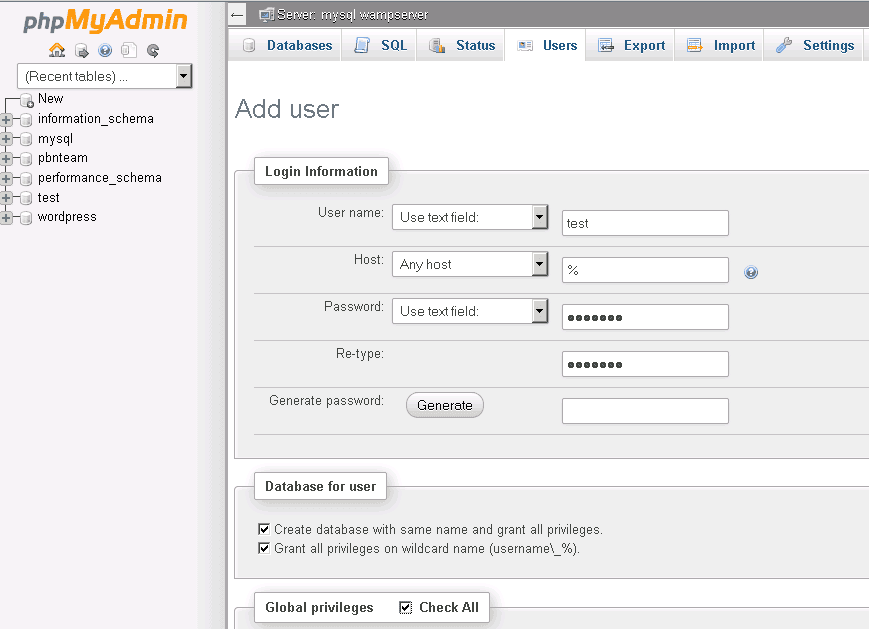Click the sidebar SQL document icon

129,51
